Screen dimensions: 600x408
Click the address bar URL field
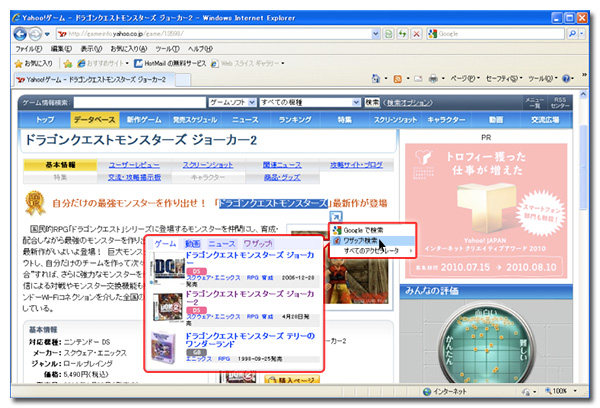pyautogui.click(x=214, y=34)
